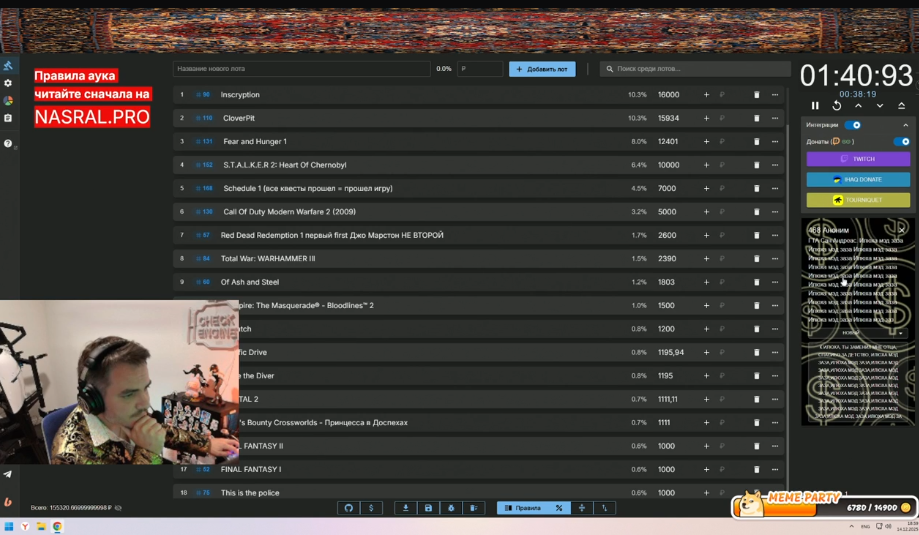Delete the Call Of Duty Modern Warfare 2 lot
This screenshot has width=919, height=535.
click(x=756, y=212)
